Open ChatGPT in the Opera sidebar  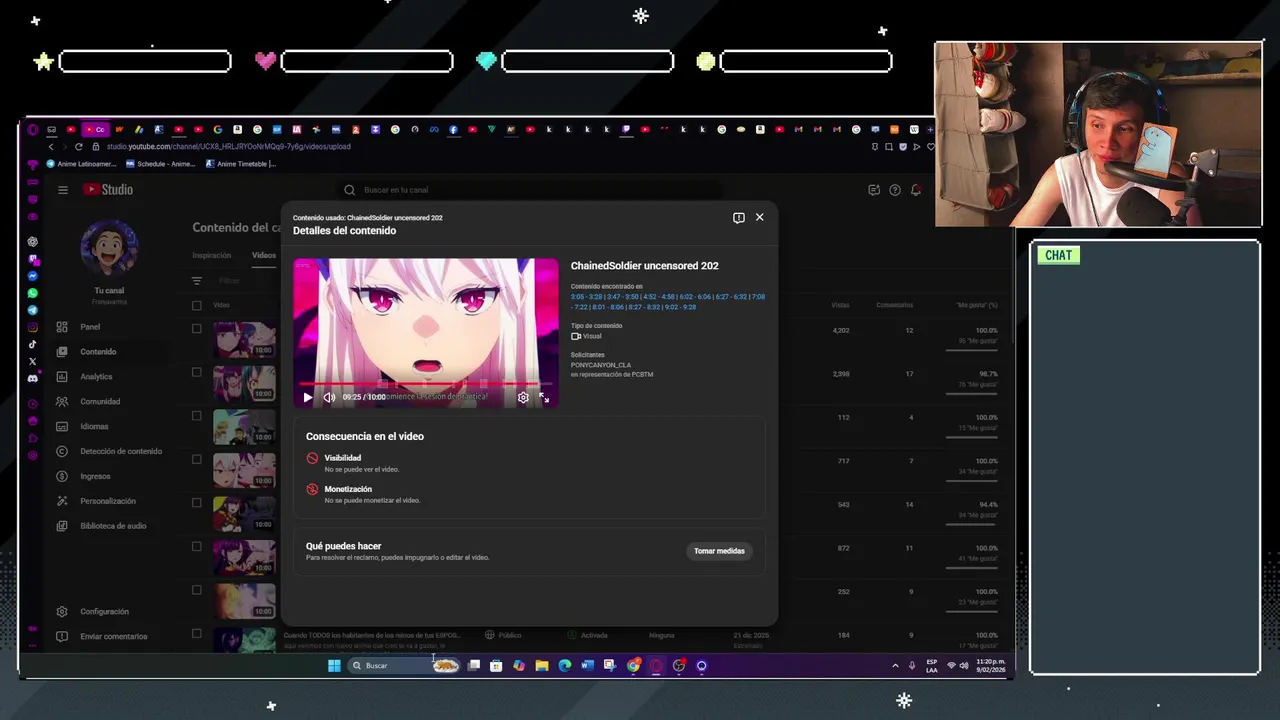[x=33, y=242]
